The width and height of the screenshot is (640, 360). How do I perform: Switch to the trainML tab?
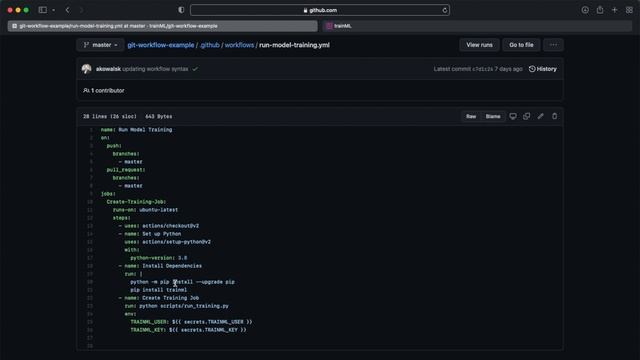(x=477, y=26)
